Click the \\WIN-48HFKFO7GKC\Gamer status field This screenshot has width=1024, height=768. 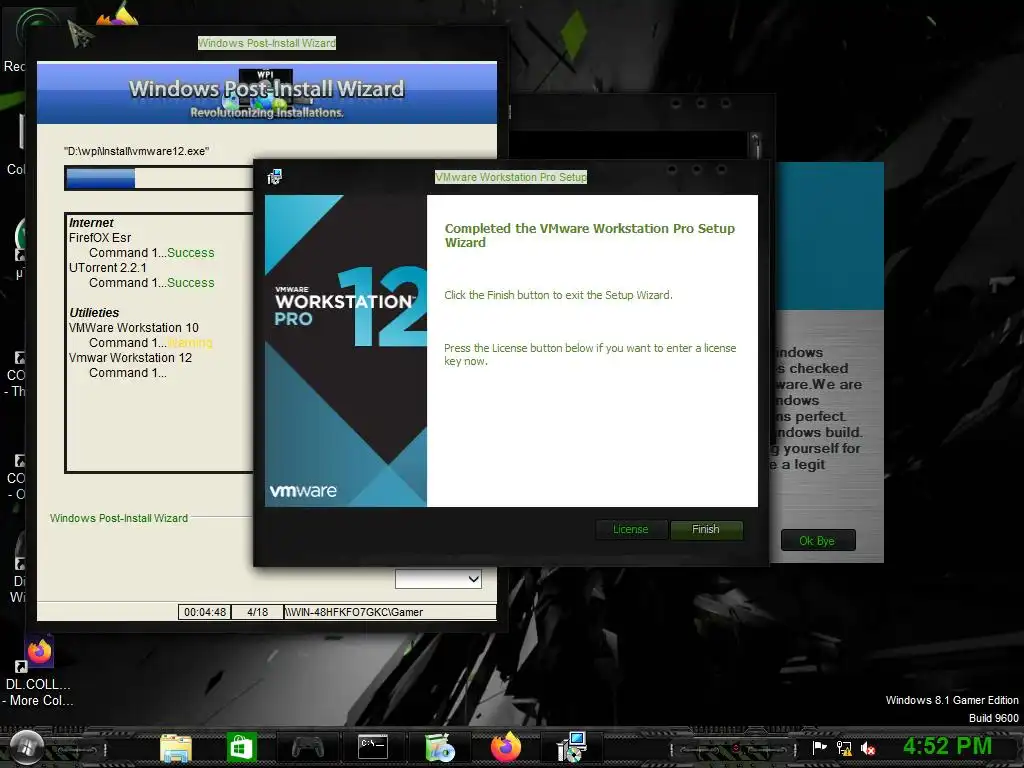[389, 612]
